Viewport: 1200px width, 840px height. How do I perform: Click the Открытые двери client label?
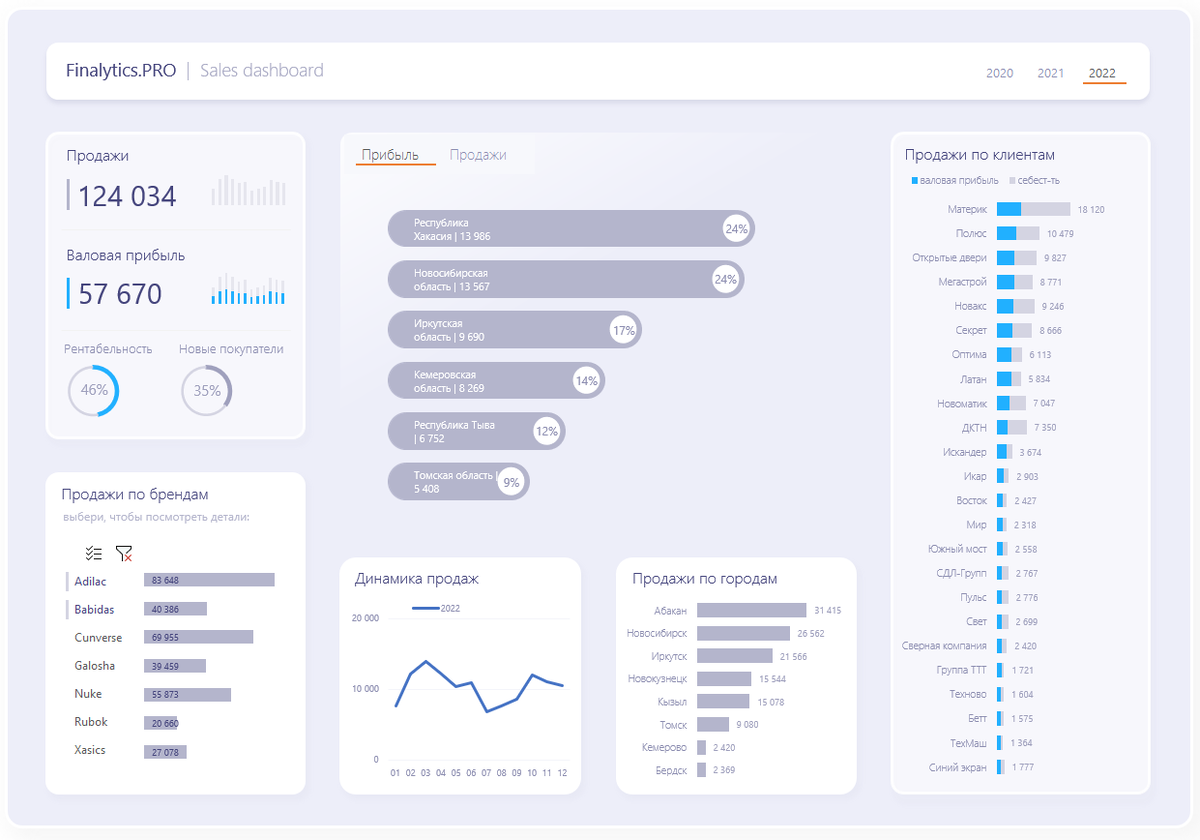click(949, 257)
